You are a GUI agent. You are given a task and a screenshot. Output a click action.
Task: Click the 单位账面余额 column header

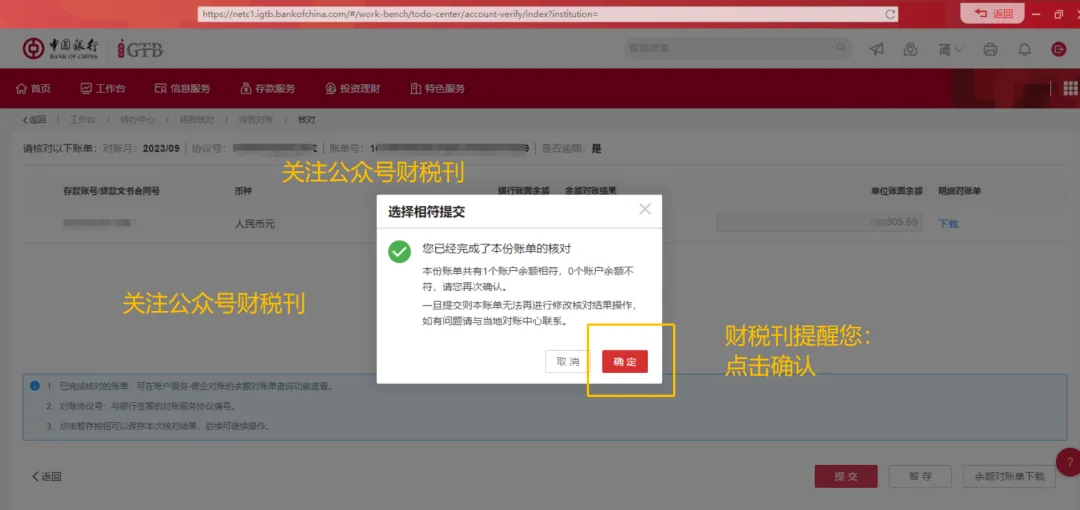pos(896,191)
